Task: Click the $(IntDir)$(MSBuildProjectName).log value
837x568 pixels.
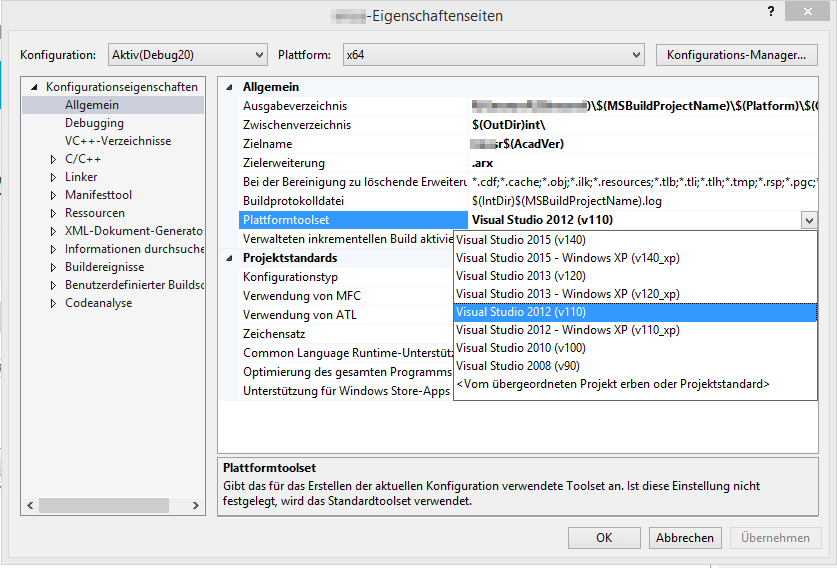Action: pos(643,201)
